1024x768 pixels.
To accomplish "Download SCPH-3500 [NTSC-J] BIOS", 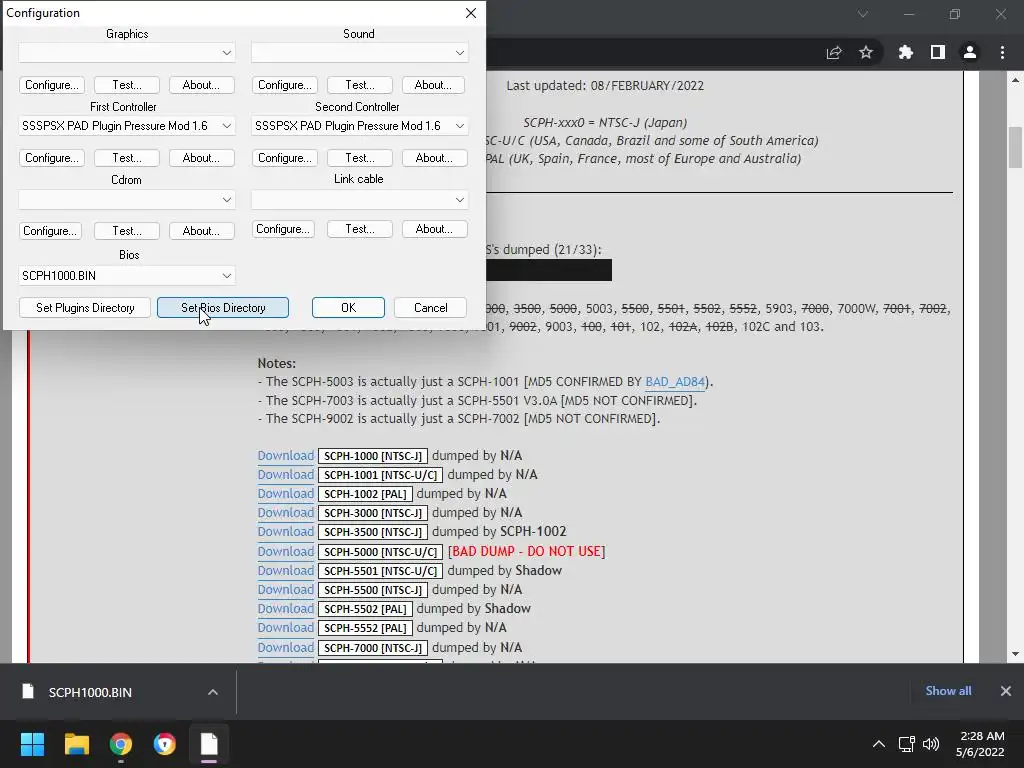I will [x=285, y=531].
